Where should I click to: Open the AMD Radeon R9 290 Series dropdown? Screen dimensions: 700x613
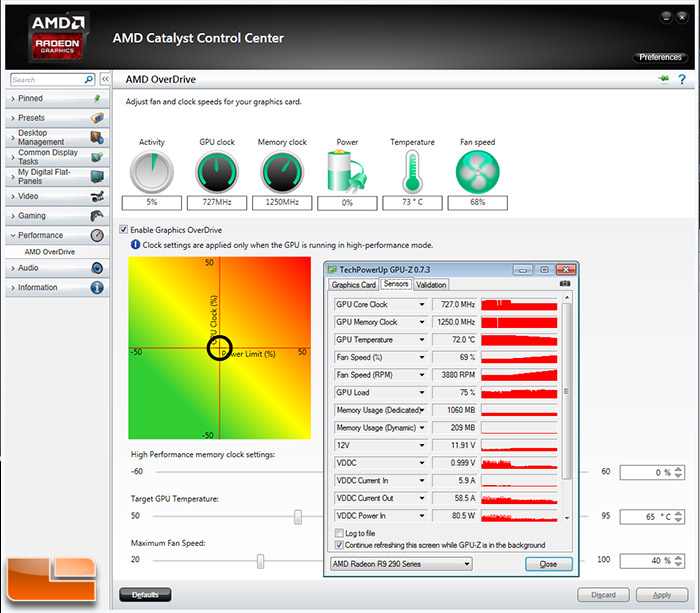tap(401, 564)
